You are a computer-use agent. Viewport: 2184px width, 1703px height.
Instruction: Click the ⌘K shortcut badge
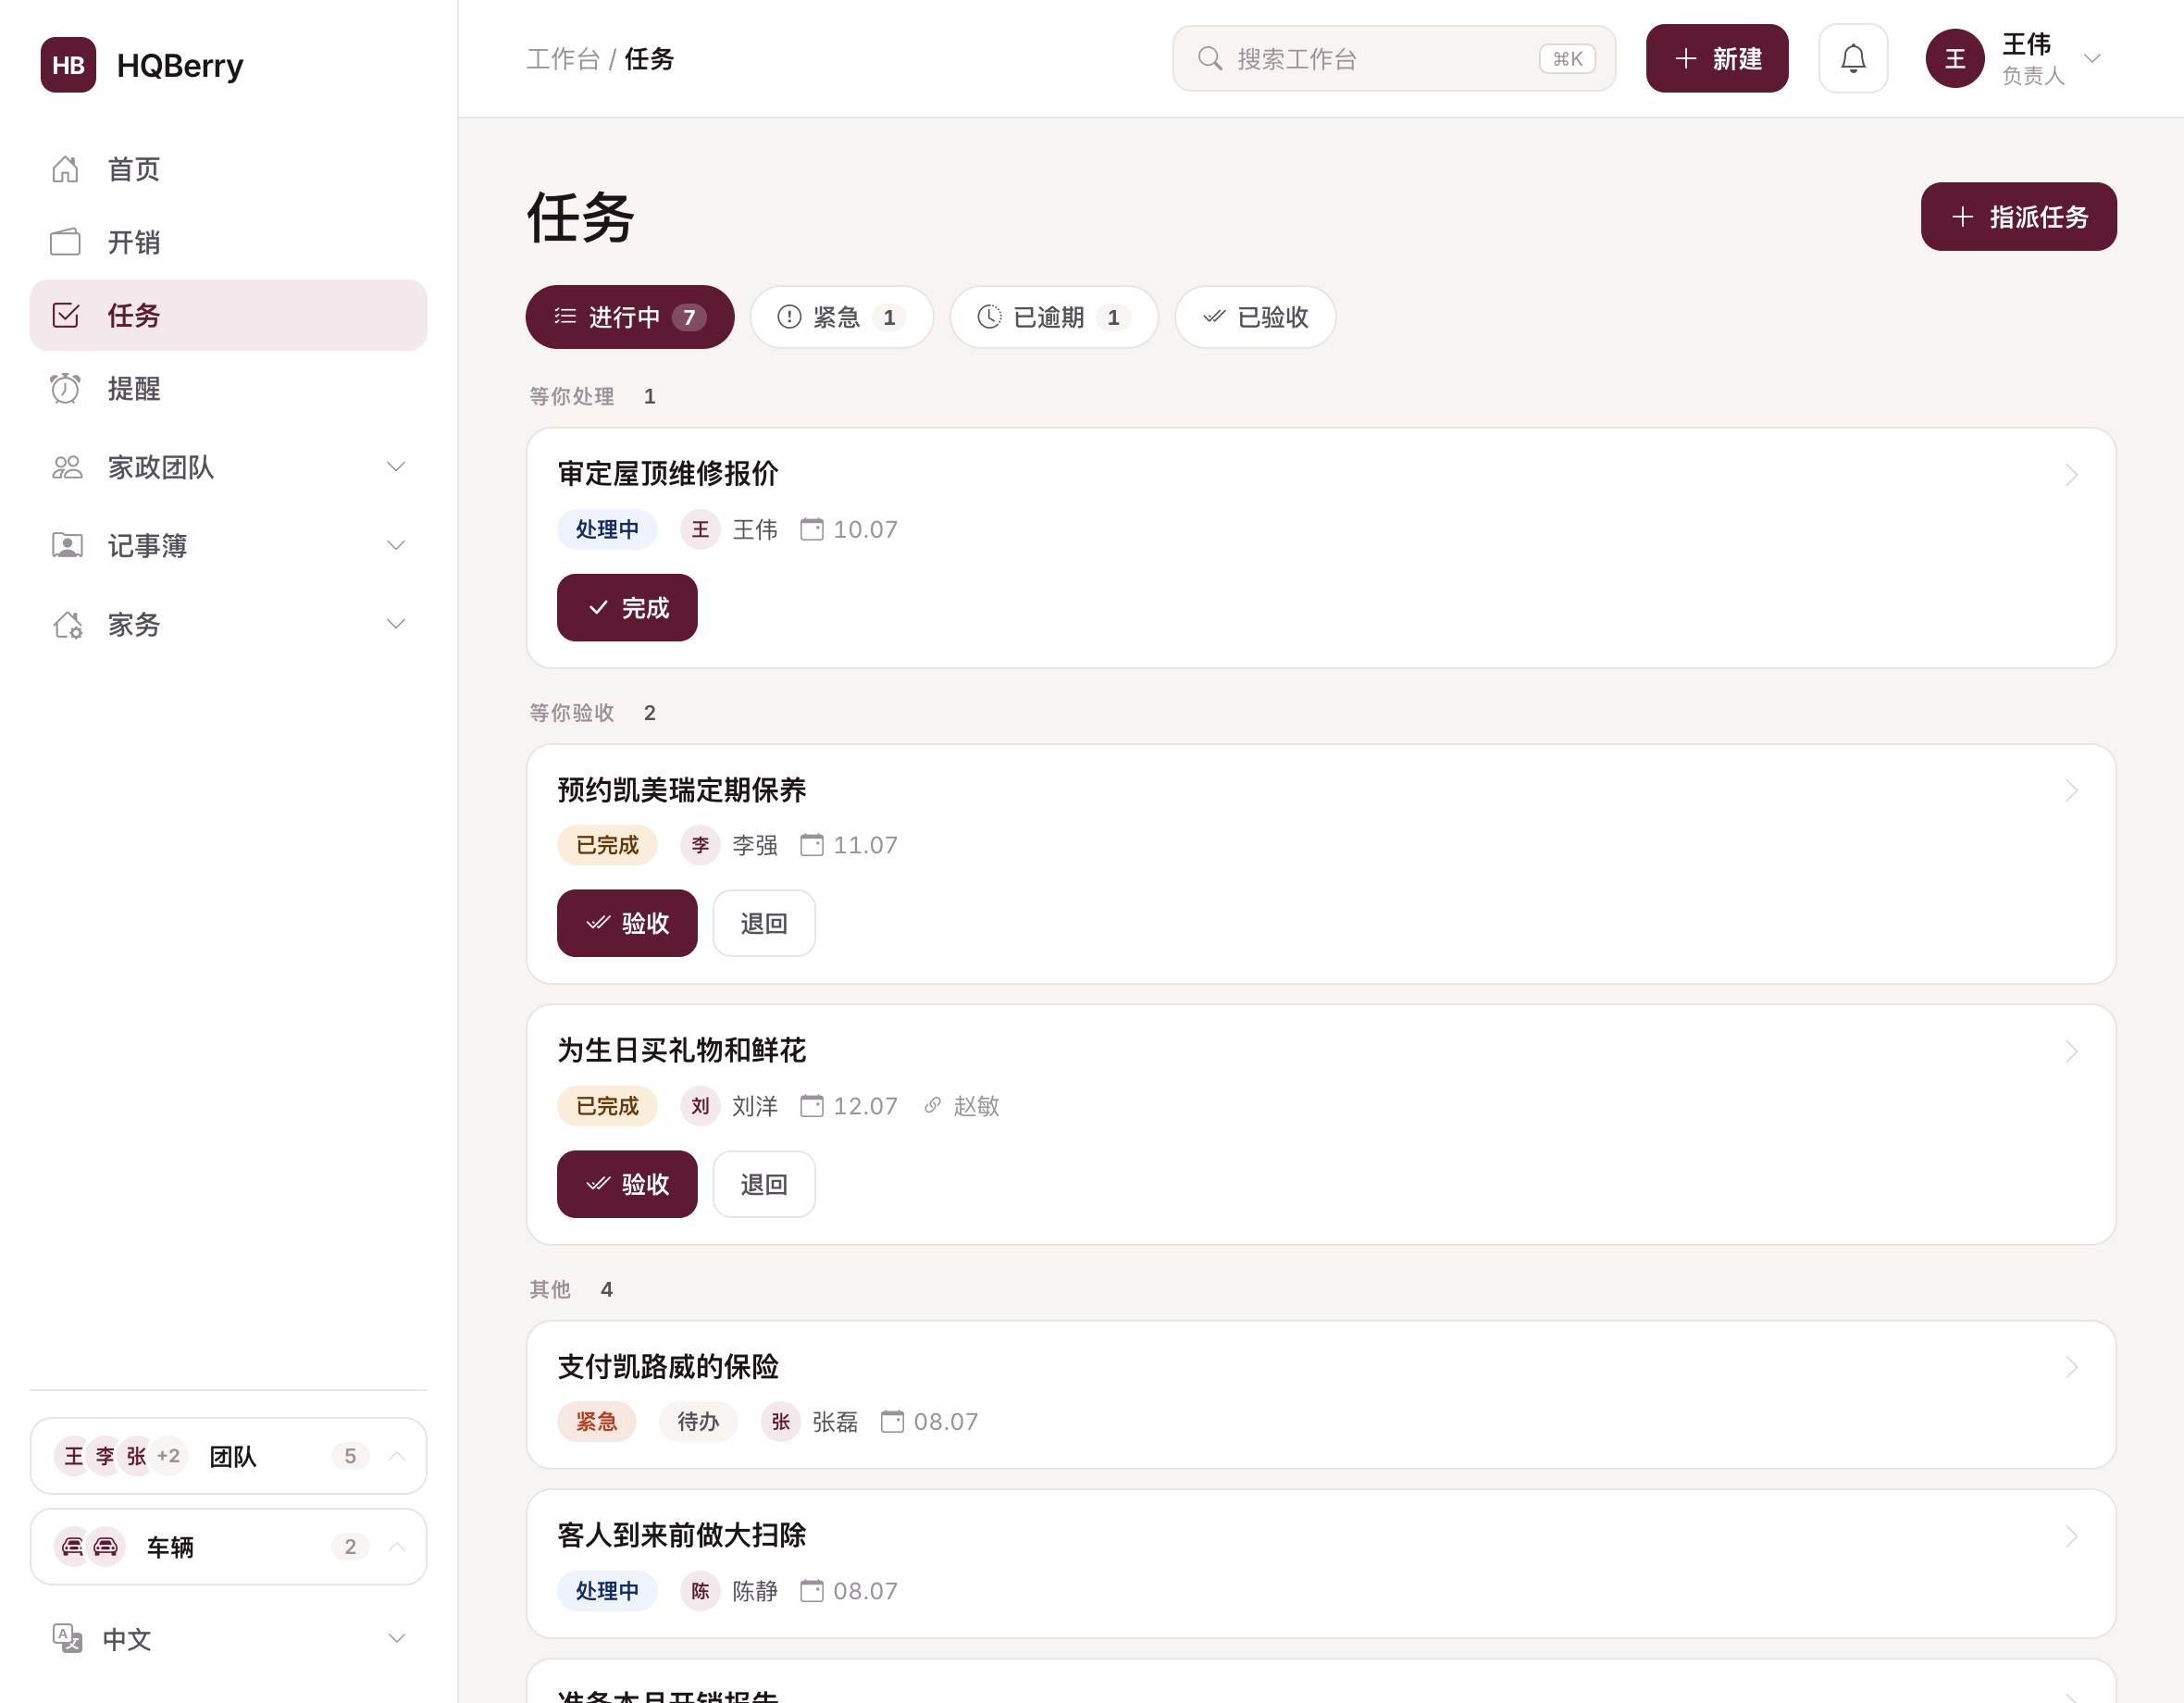click(1567, 59)
